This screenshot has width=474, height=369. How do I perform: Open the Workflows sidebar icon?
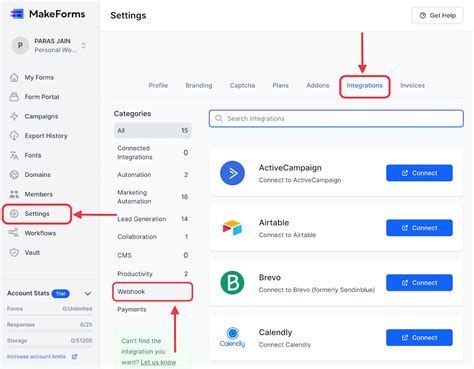coord(14,233)
